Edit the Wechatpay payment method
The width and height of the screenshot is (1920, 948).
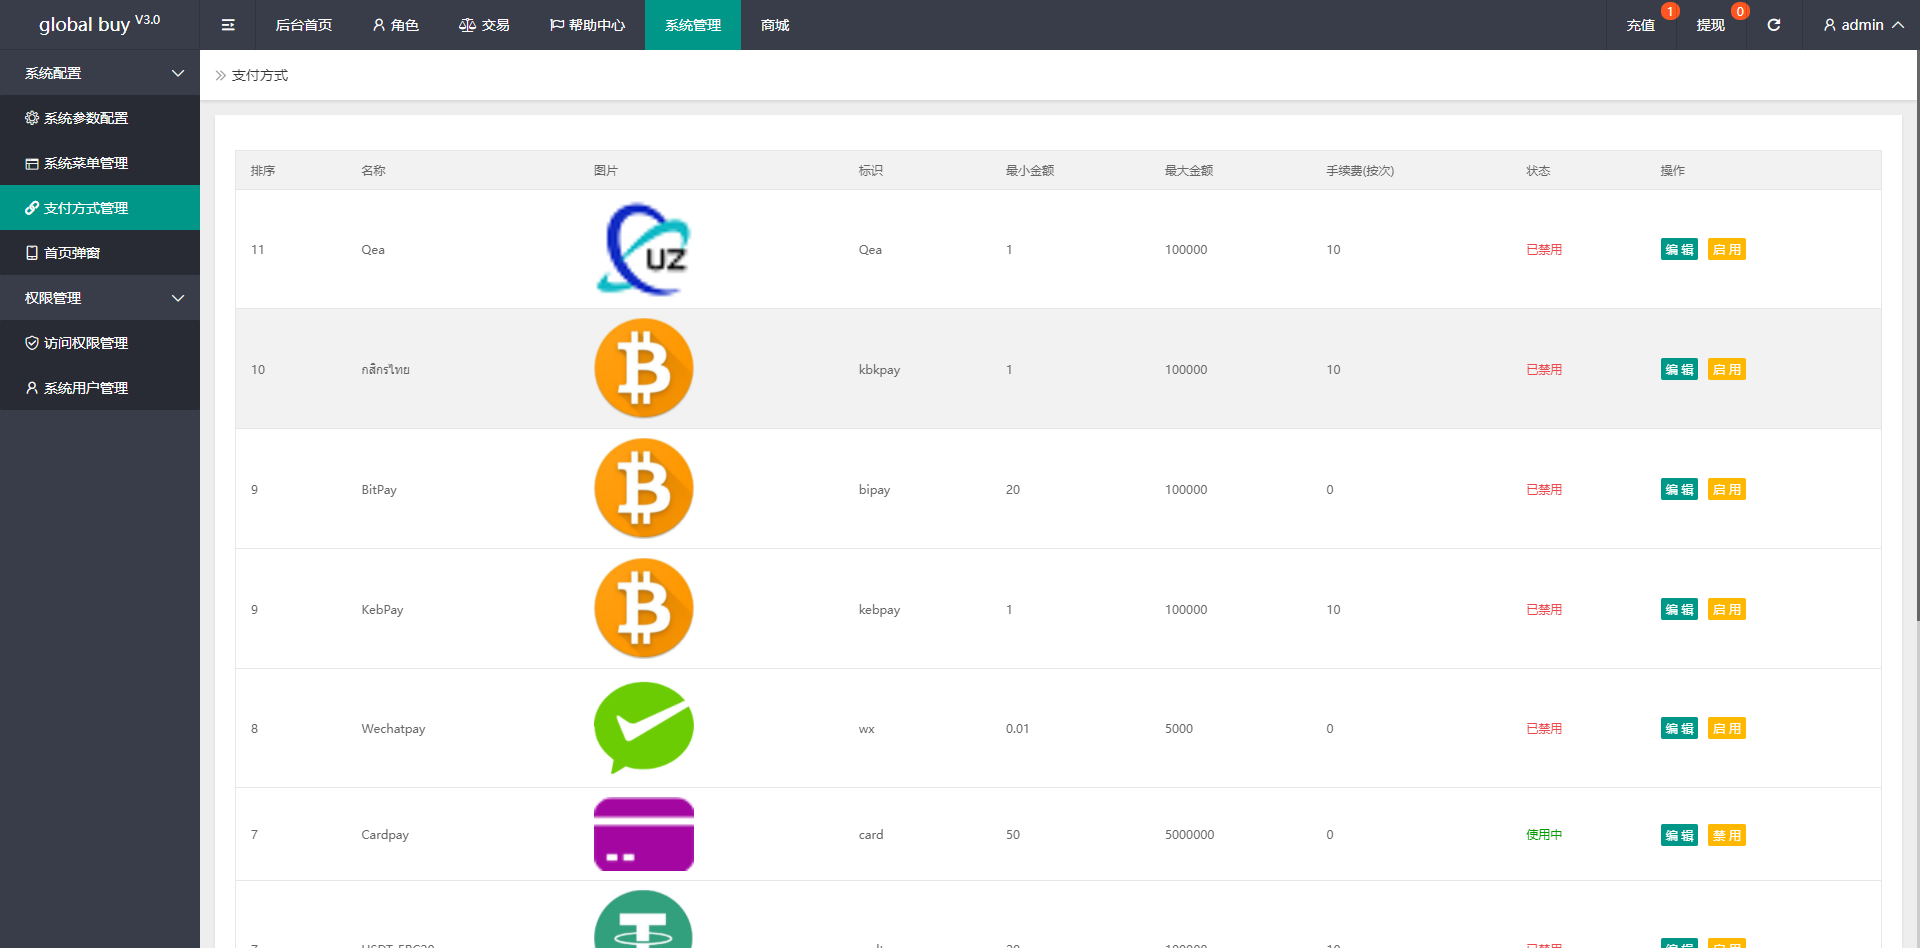click(1679, 728)
